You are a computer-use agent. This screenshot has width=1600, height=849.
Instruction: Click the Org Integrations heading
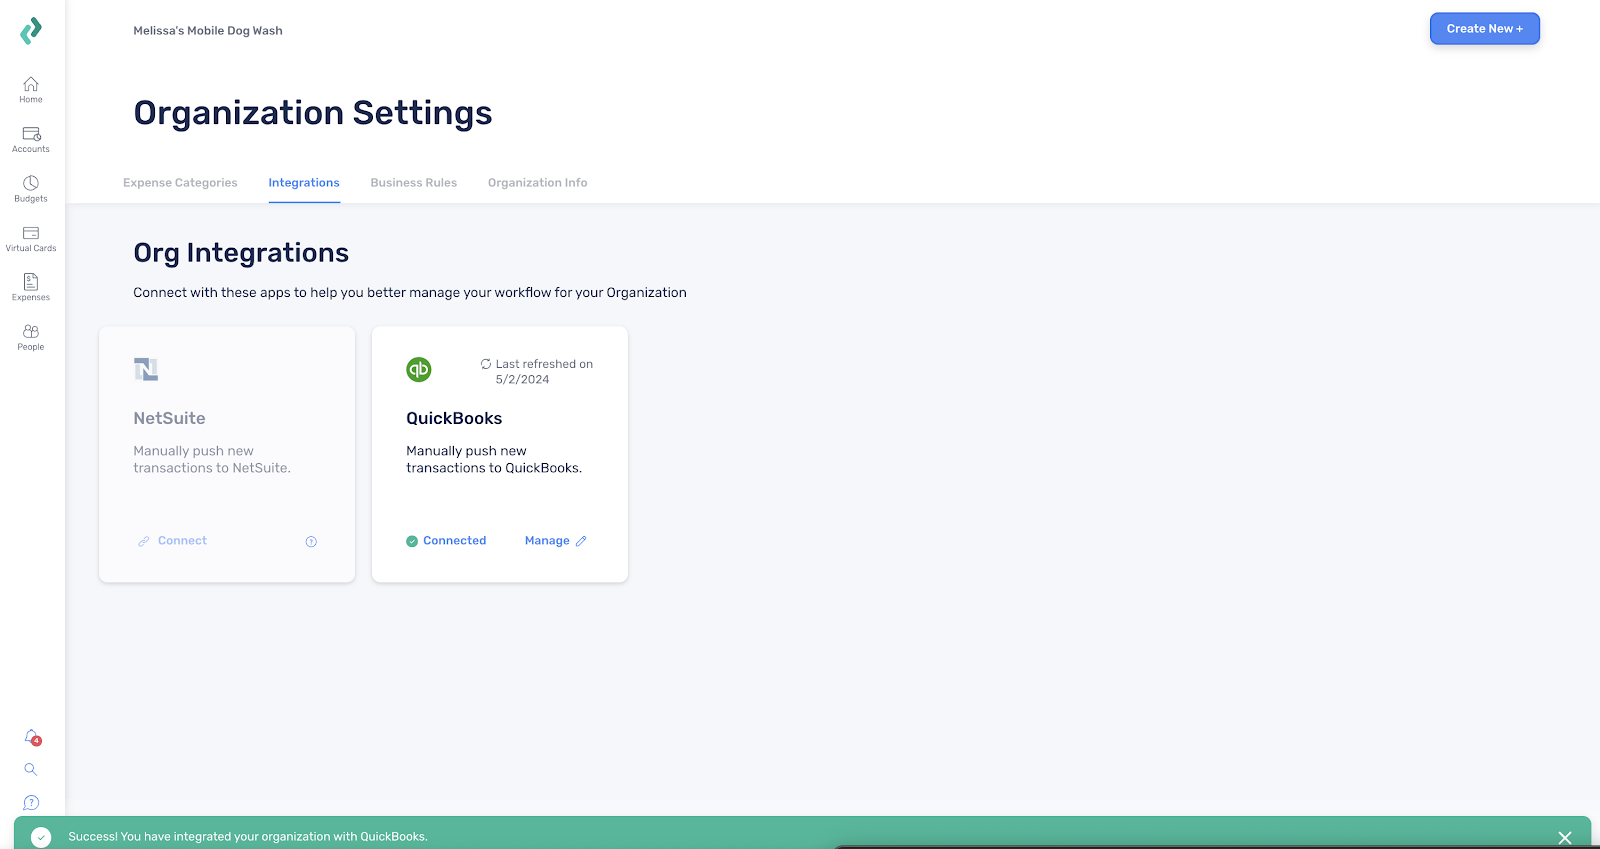click(x=241, y=253)
